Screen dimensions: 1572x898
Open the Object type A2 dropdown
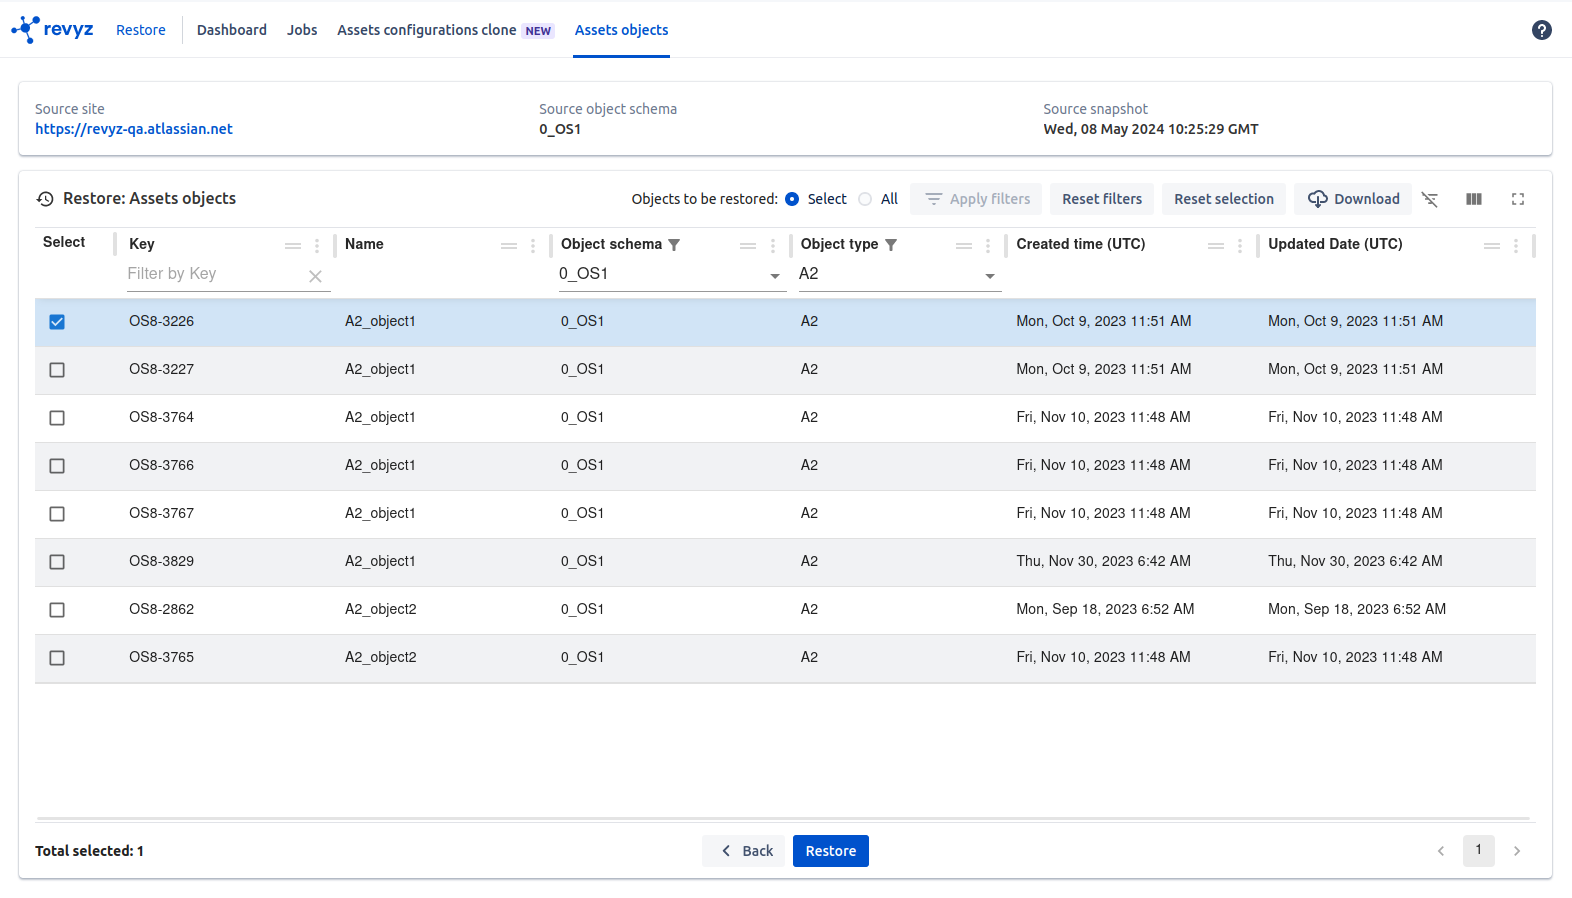pyautogui.click(x=899, y=274)
